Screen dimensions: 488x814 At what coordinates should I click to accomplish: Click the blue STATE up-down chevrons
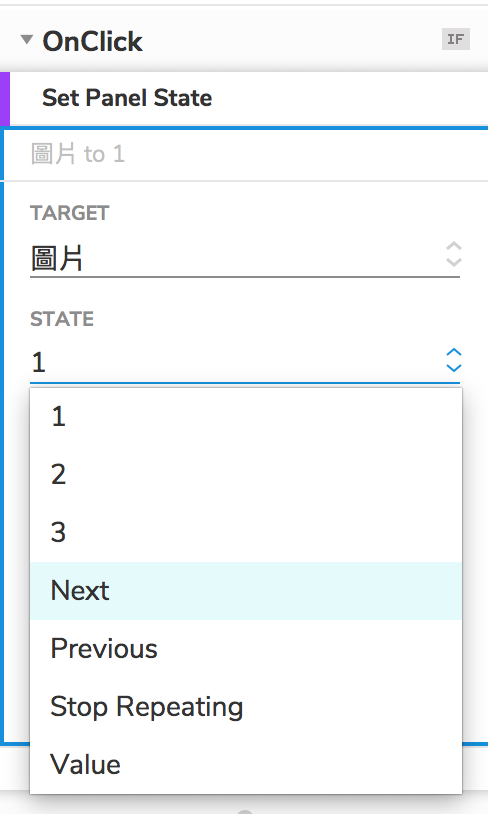pos(454,360)
